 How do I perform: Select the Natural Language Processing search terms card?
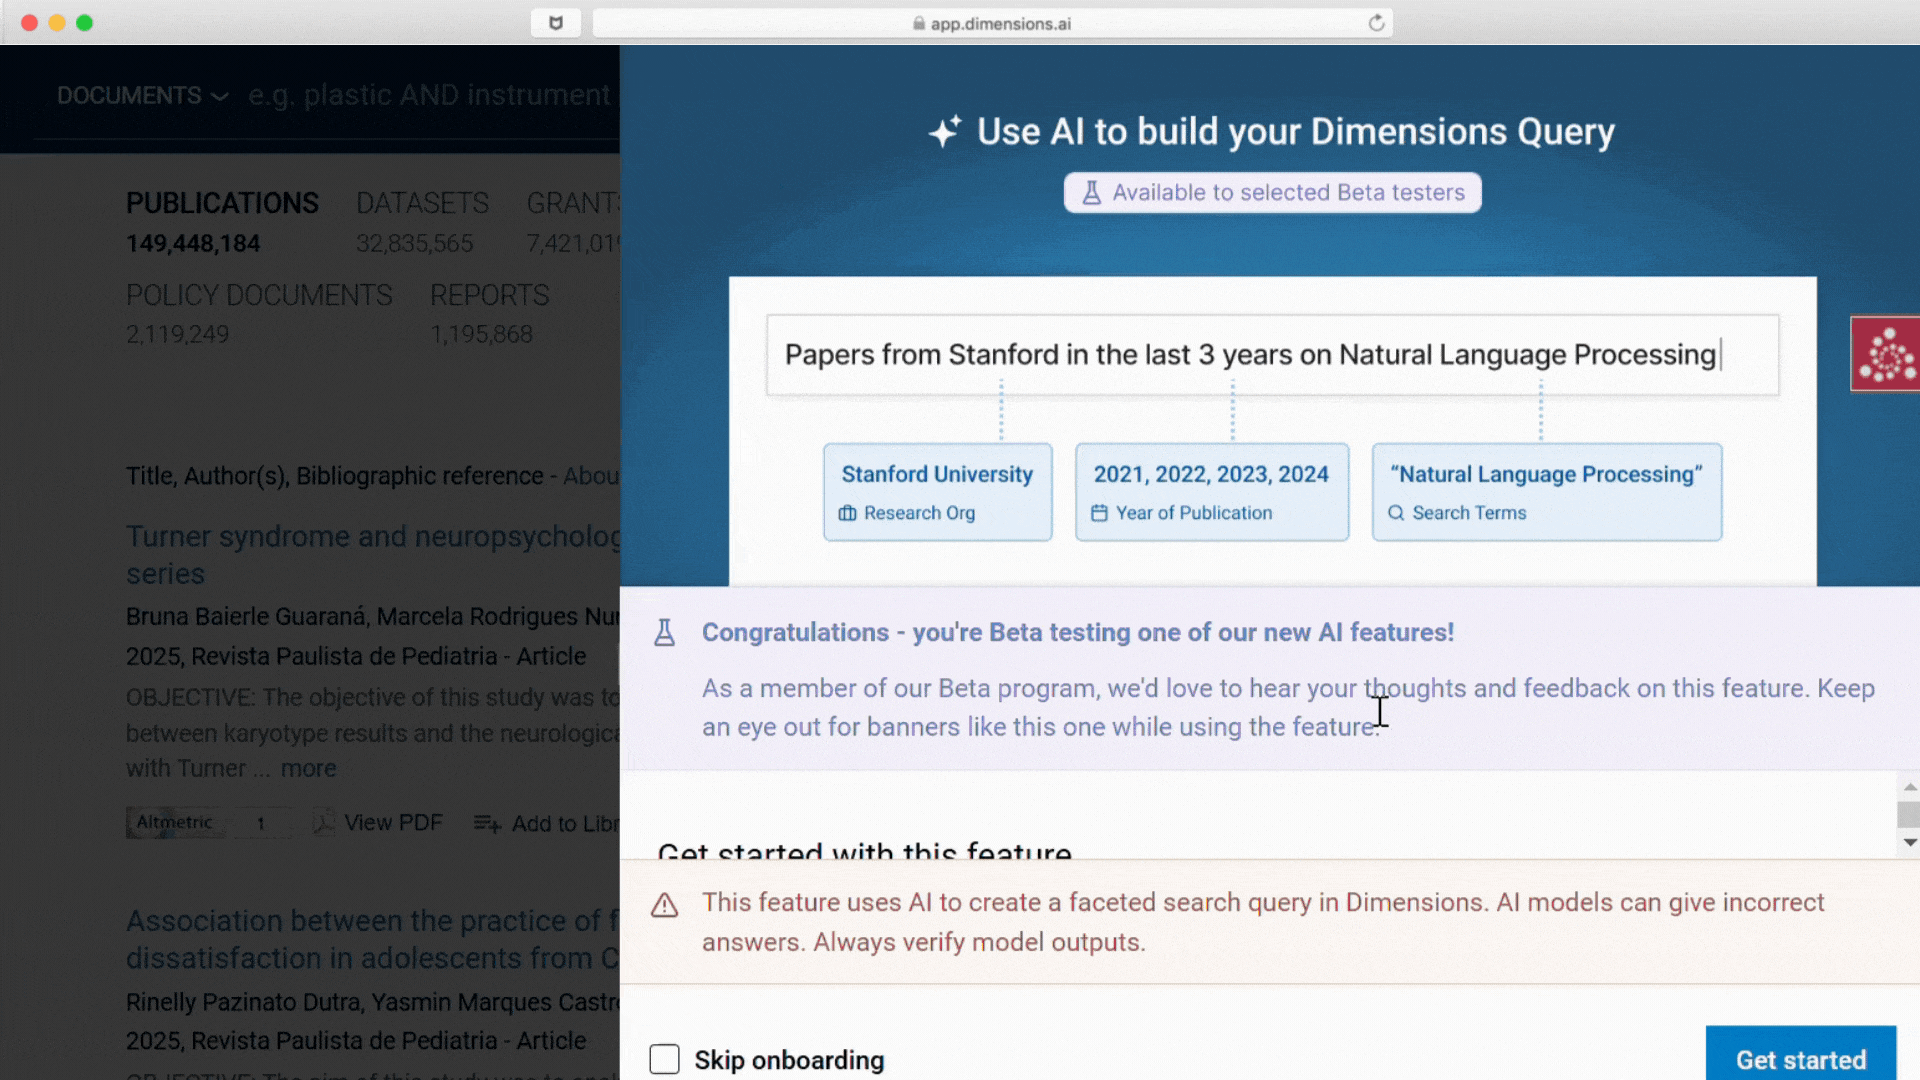tap(1546, 492)
